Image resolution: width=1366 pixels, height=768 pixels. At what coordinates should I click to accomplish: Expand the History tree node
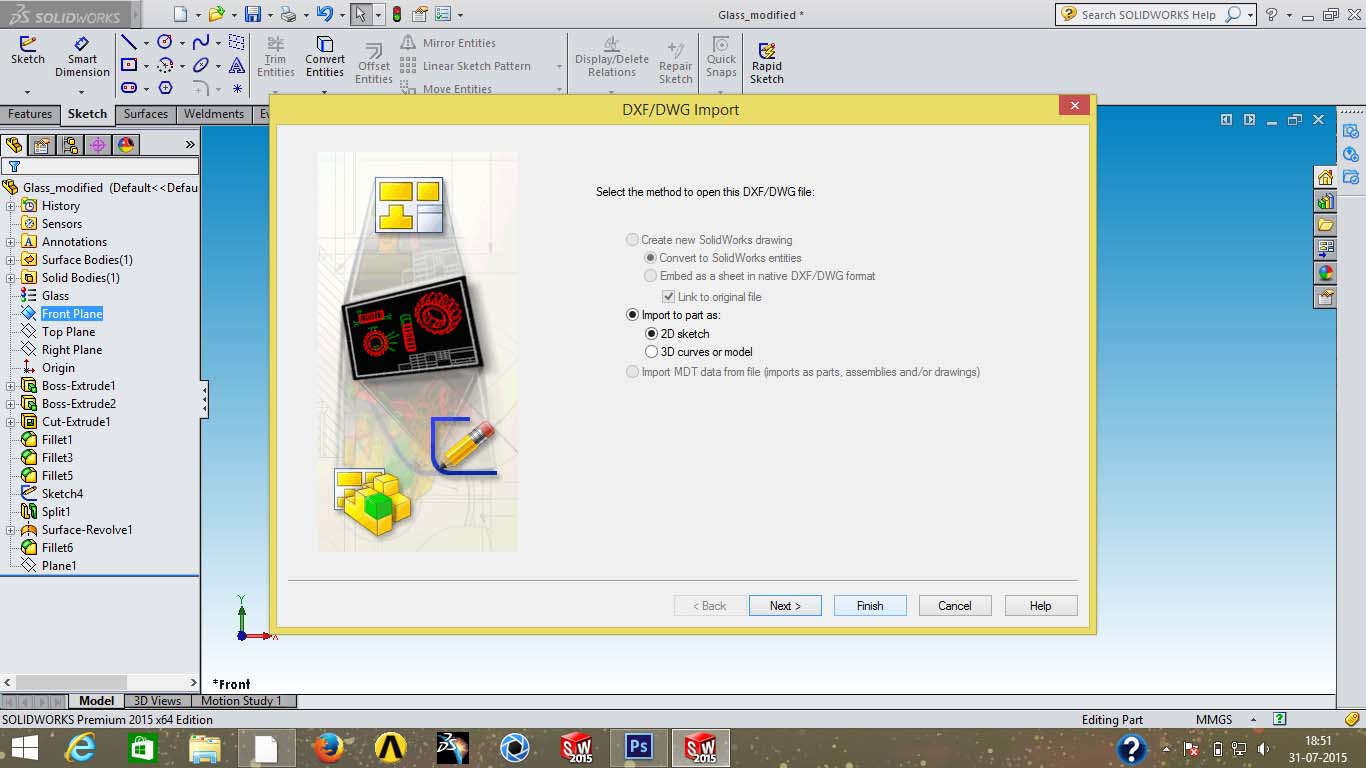coord(11,206)
